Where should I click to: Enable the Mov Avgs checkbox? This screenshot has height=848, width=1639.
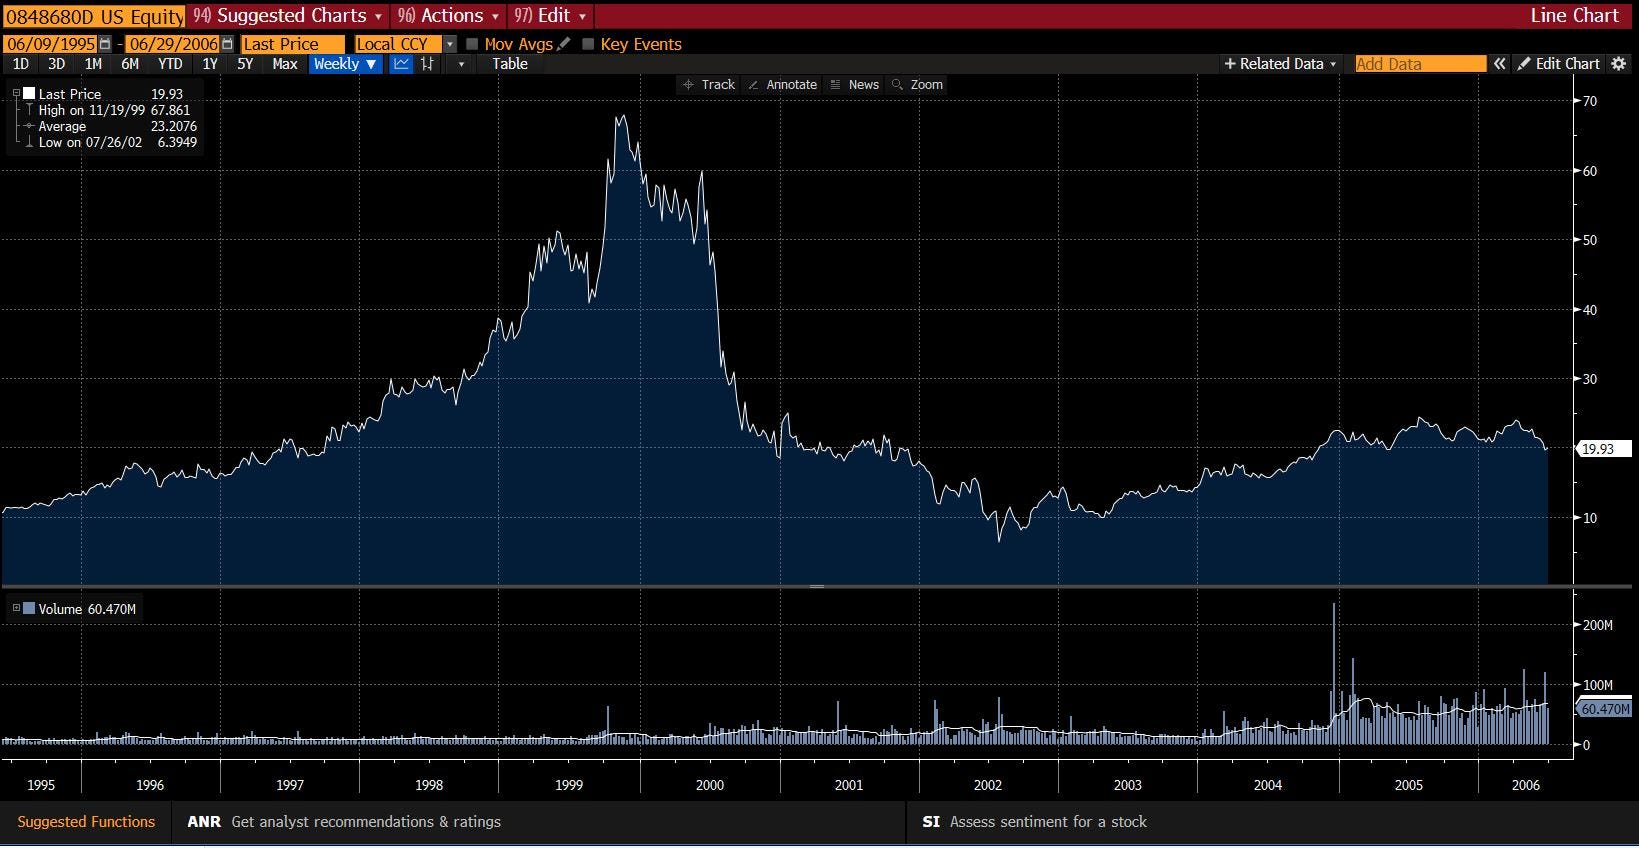coord(472,44)
